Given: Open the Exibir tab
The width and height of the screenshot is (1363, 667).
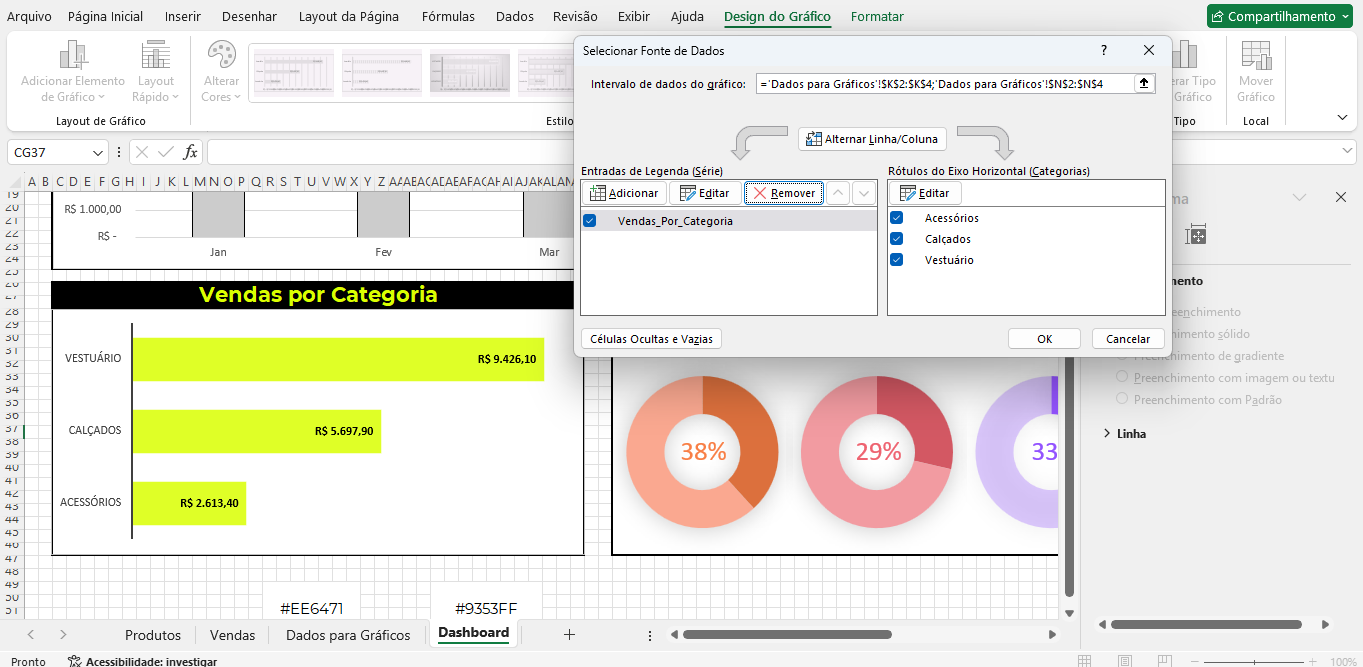Looking at the screenshot, I should point(633,16).
